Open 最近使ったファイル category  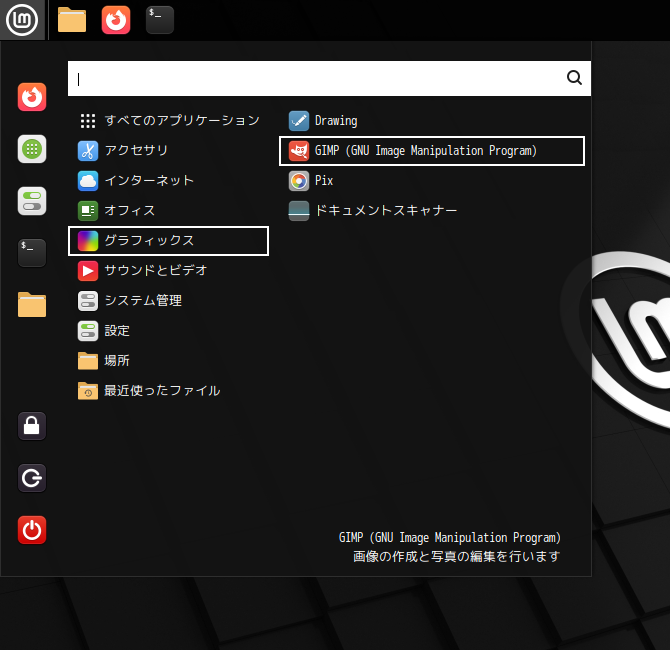[x=168, y=391]
